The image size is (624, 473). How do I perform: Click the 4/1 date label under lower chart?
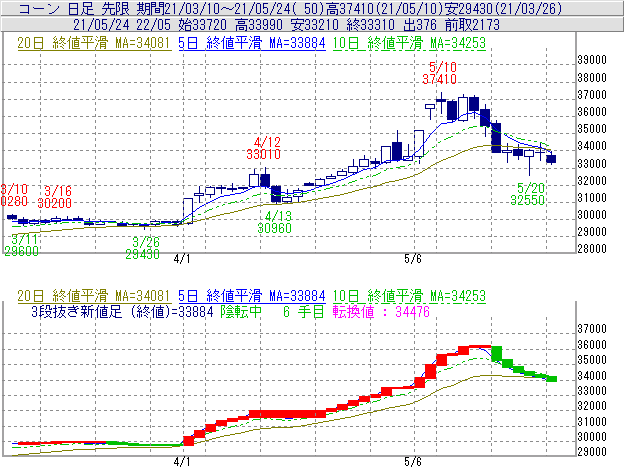(x=182, y=462)
